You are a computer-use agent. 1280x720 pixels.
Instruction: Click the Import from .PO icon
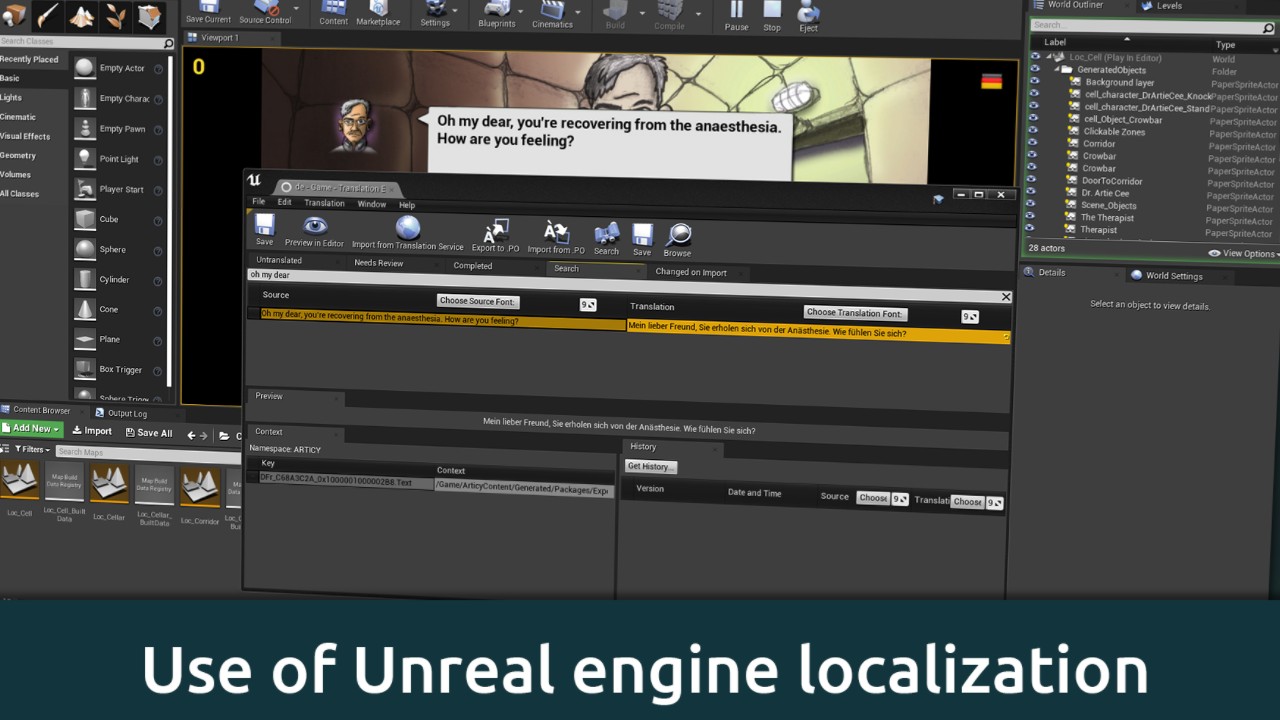pos(556,232)
